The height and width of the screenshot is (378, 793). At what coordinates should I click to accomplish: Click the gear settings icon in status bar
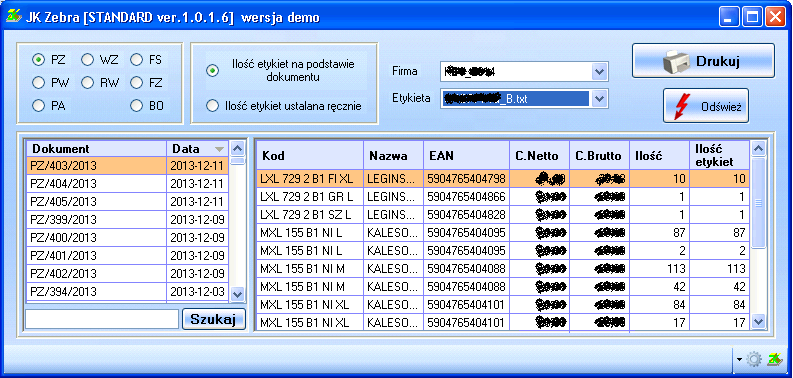pos(754,359)
